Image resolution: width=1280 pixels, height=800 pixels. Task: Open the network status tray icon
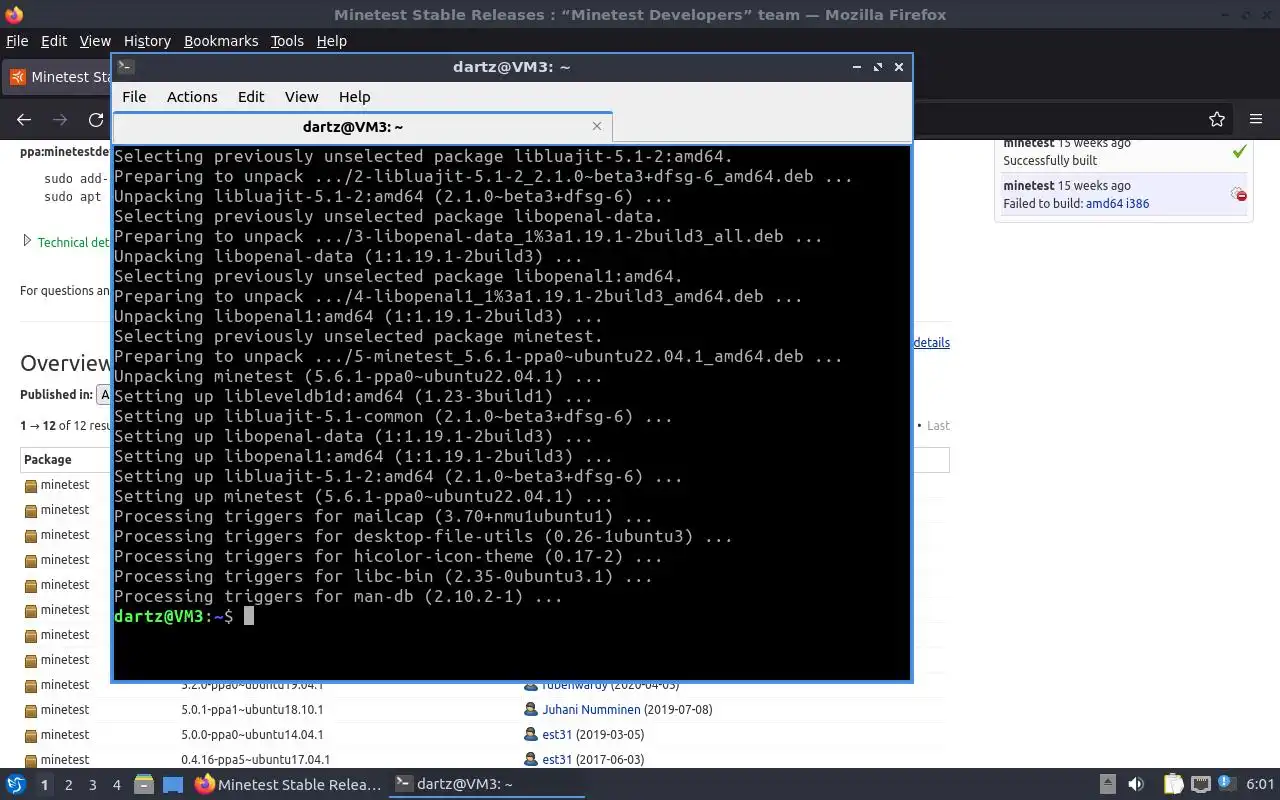(x=1200, y=785)
